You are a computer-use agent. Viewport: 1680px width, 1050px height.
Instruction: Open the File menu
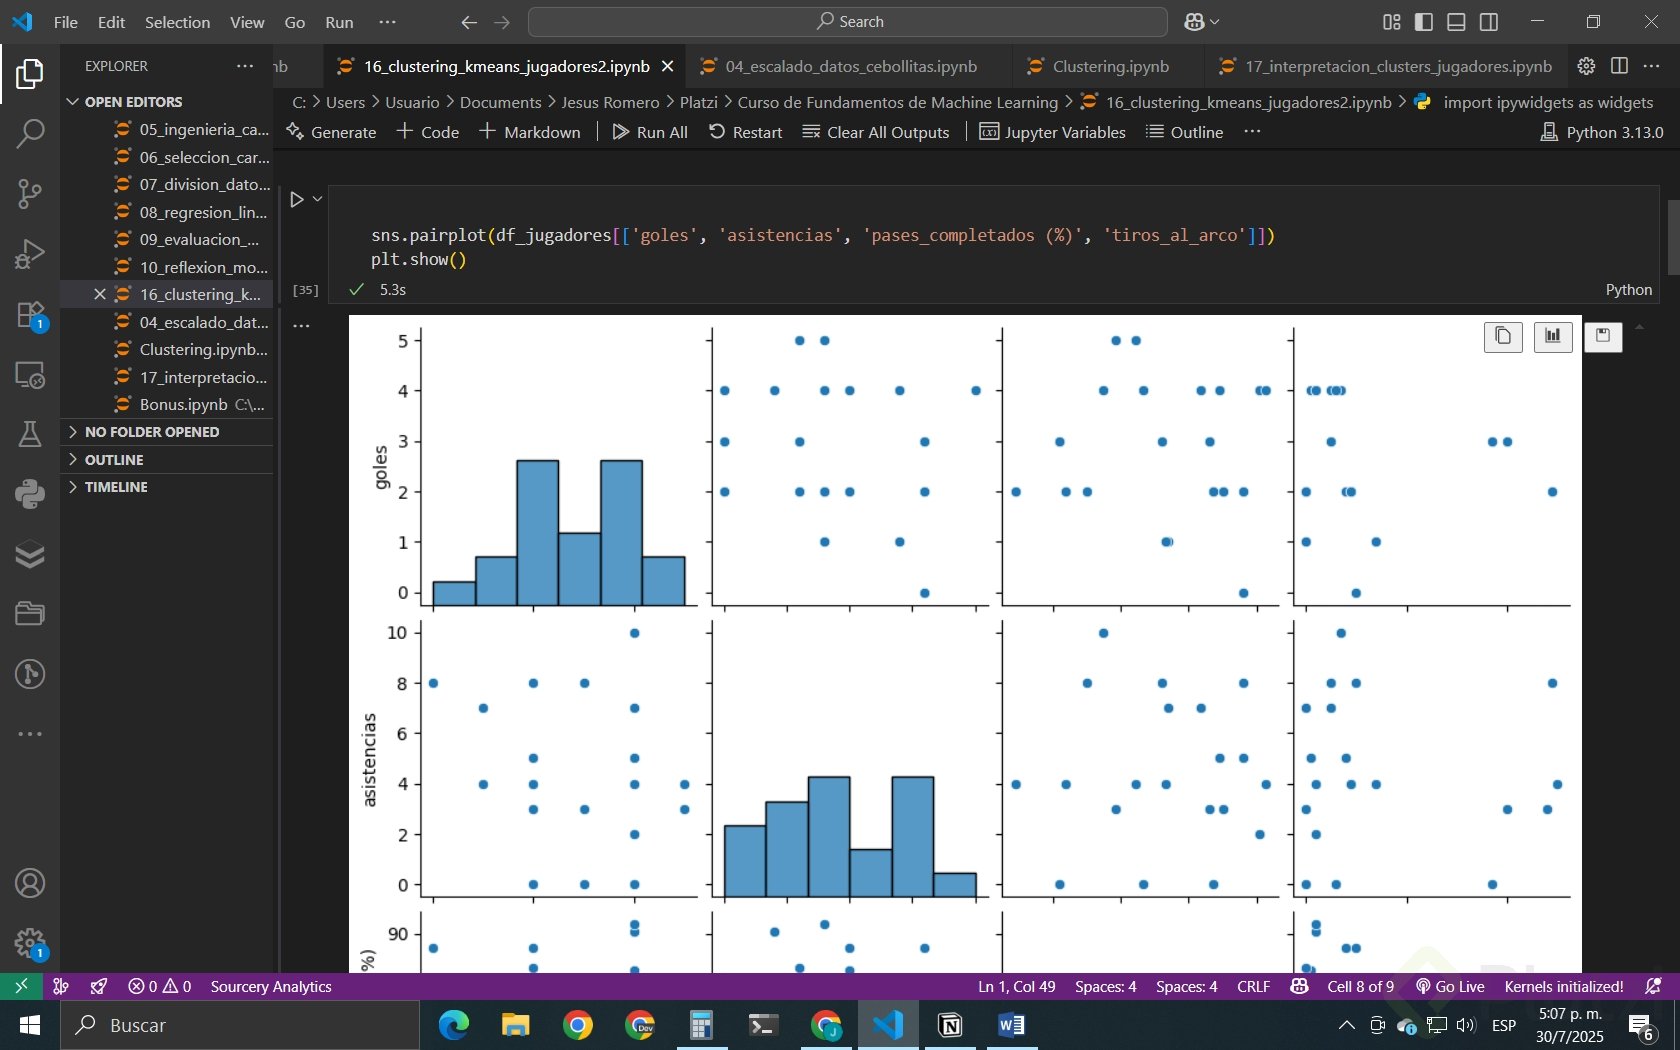[66, 22]
